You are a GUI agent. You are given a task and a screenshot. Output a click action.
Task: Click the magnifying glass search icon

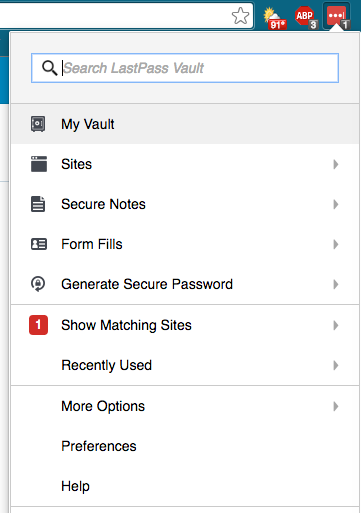coord(49,68)
